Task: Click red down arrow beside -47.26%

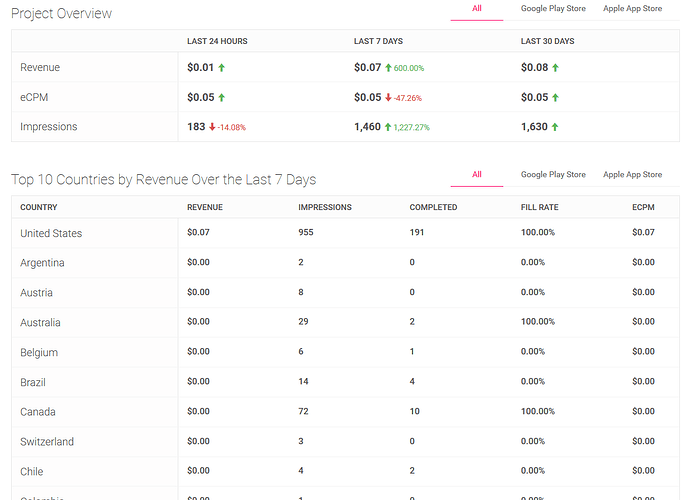Action: pos(389,97)
